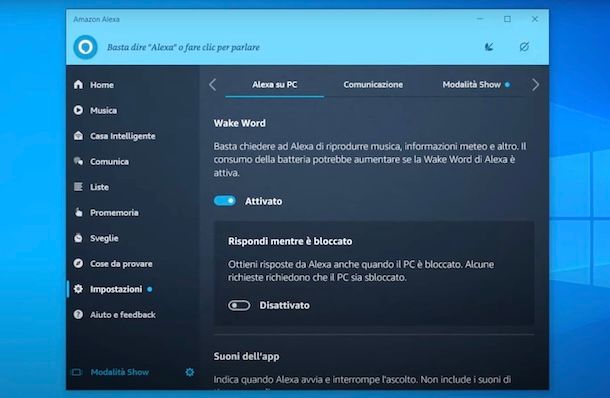The height and width of the screenshot is (398, 610).
Task: Click the Casa Intelligente icon
Action: pos(78,136)
